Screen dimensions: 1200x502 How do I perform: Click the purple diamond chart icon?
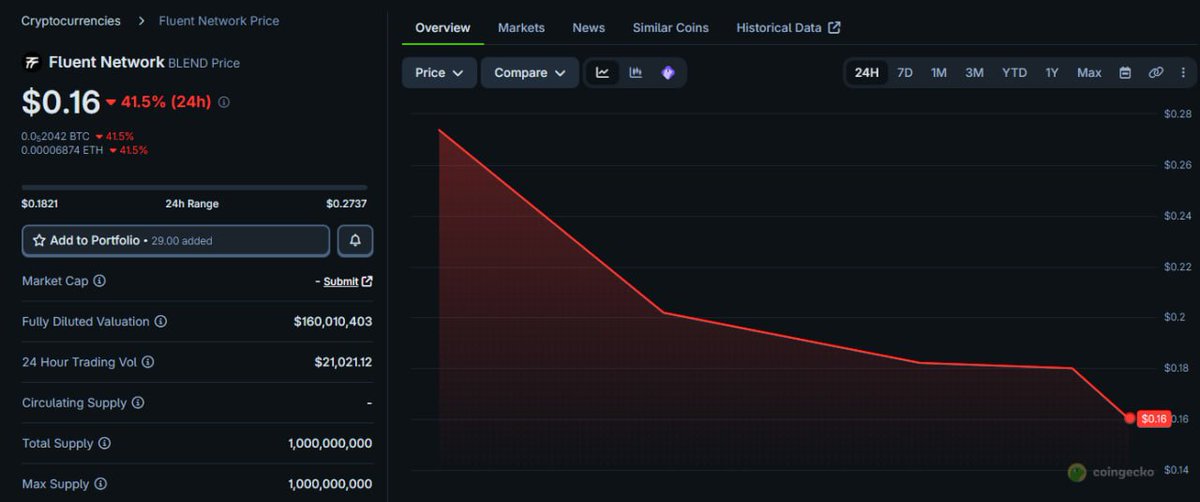point(668,73)
